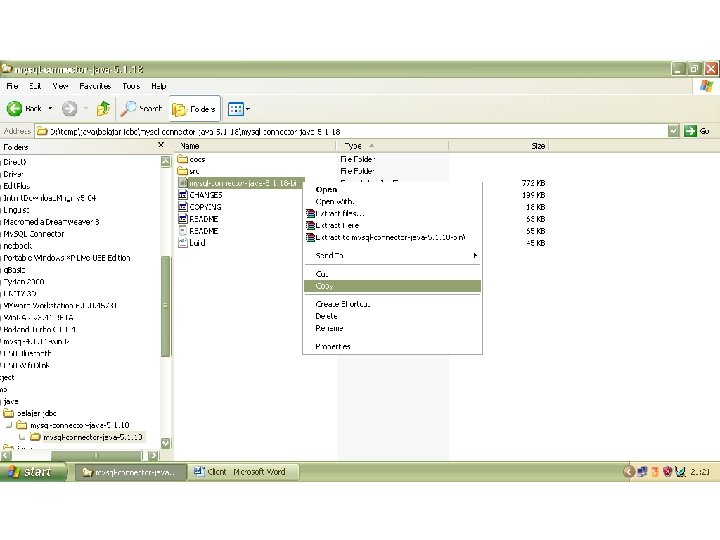Screen dimensions: 720x540
Task: Choose Delete in the context menu
Action: coord(392,316)
